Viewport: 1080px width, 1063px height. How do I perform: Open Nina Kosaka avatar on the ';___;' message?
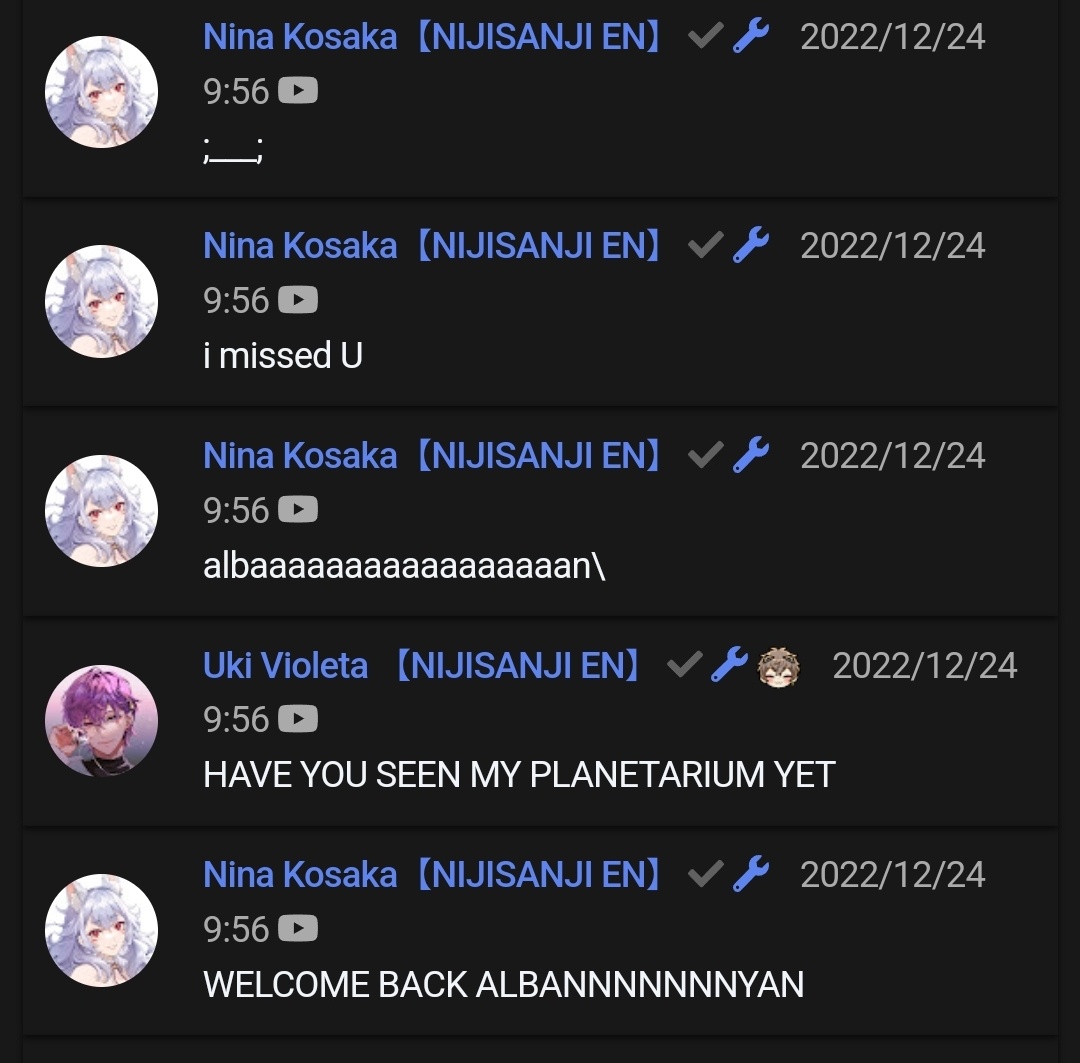tap(101, 92)
